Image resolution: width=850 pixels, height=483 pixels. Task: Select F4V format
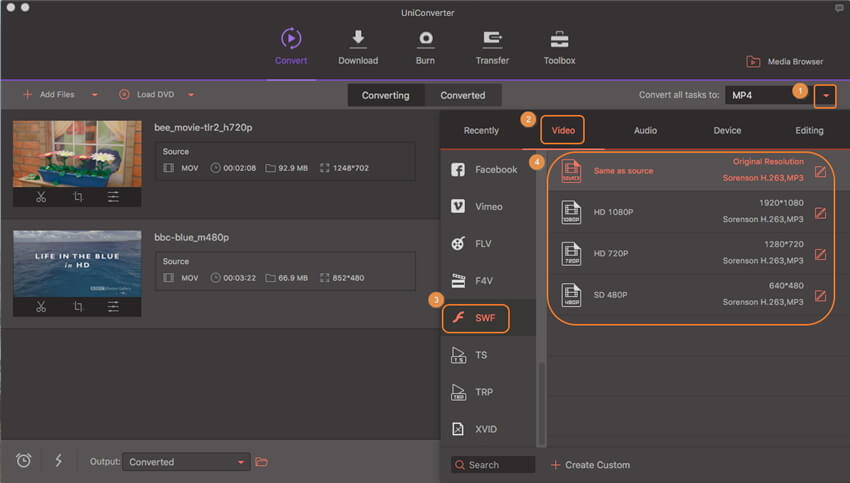coord(488,281)
